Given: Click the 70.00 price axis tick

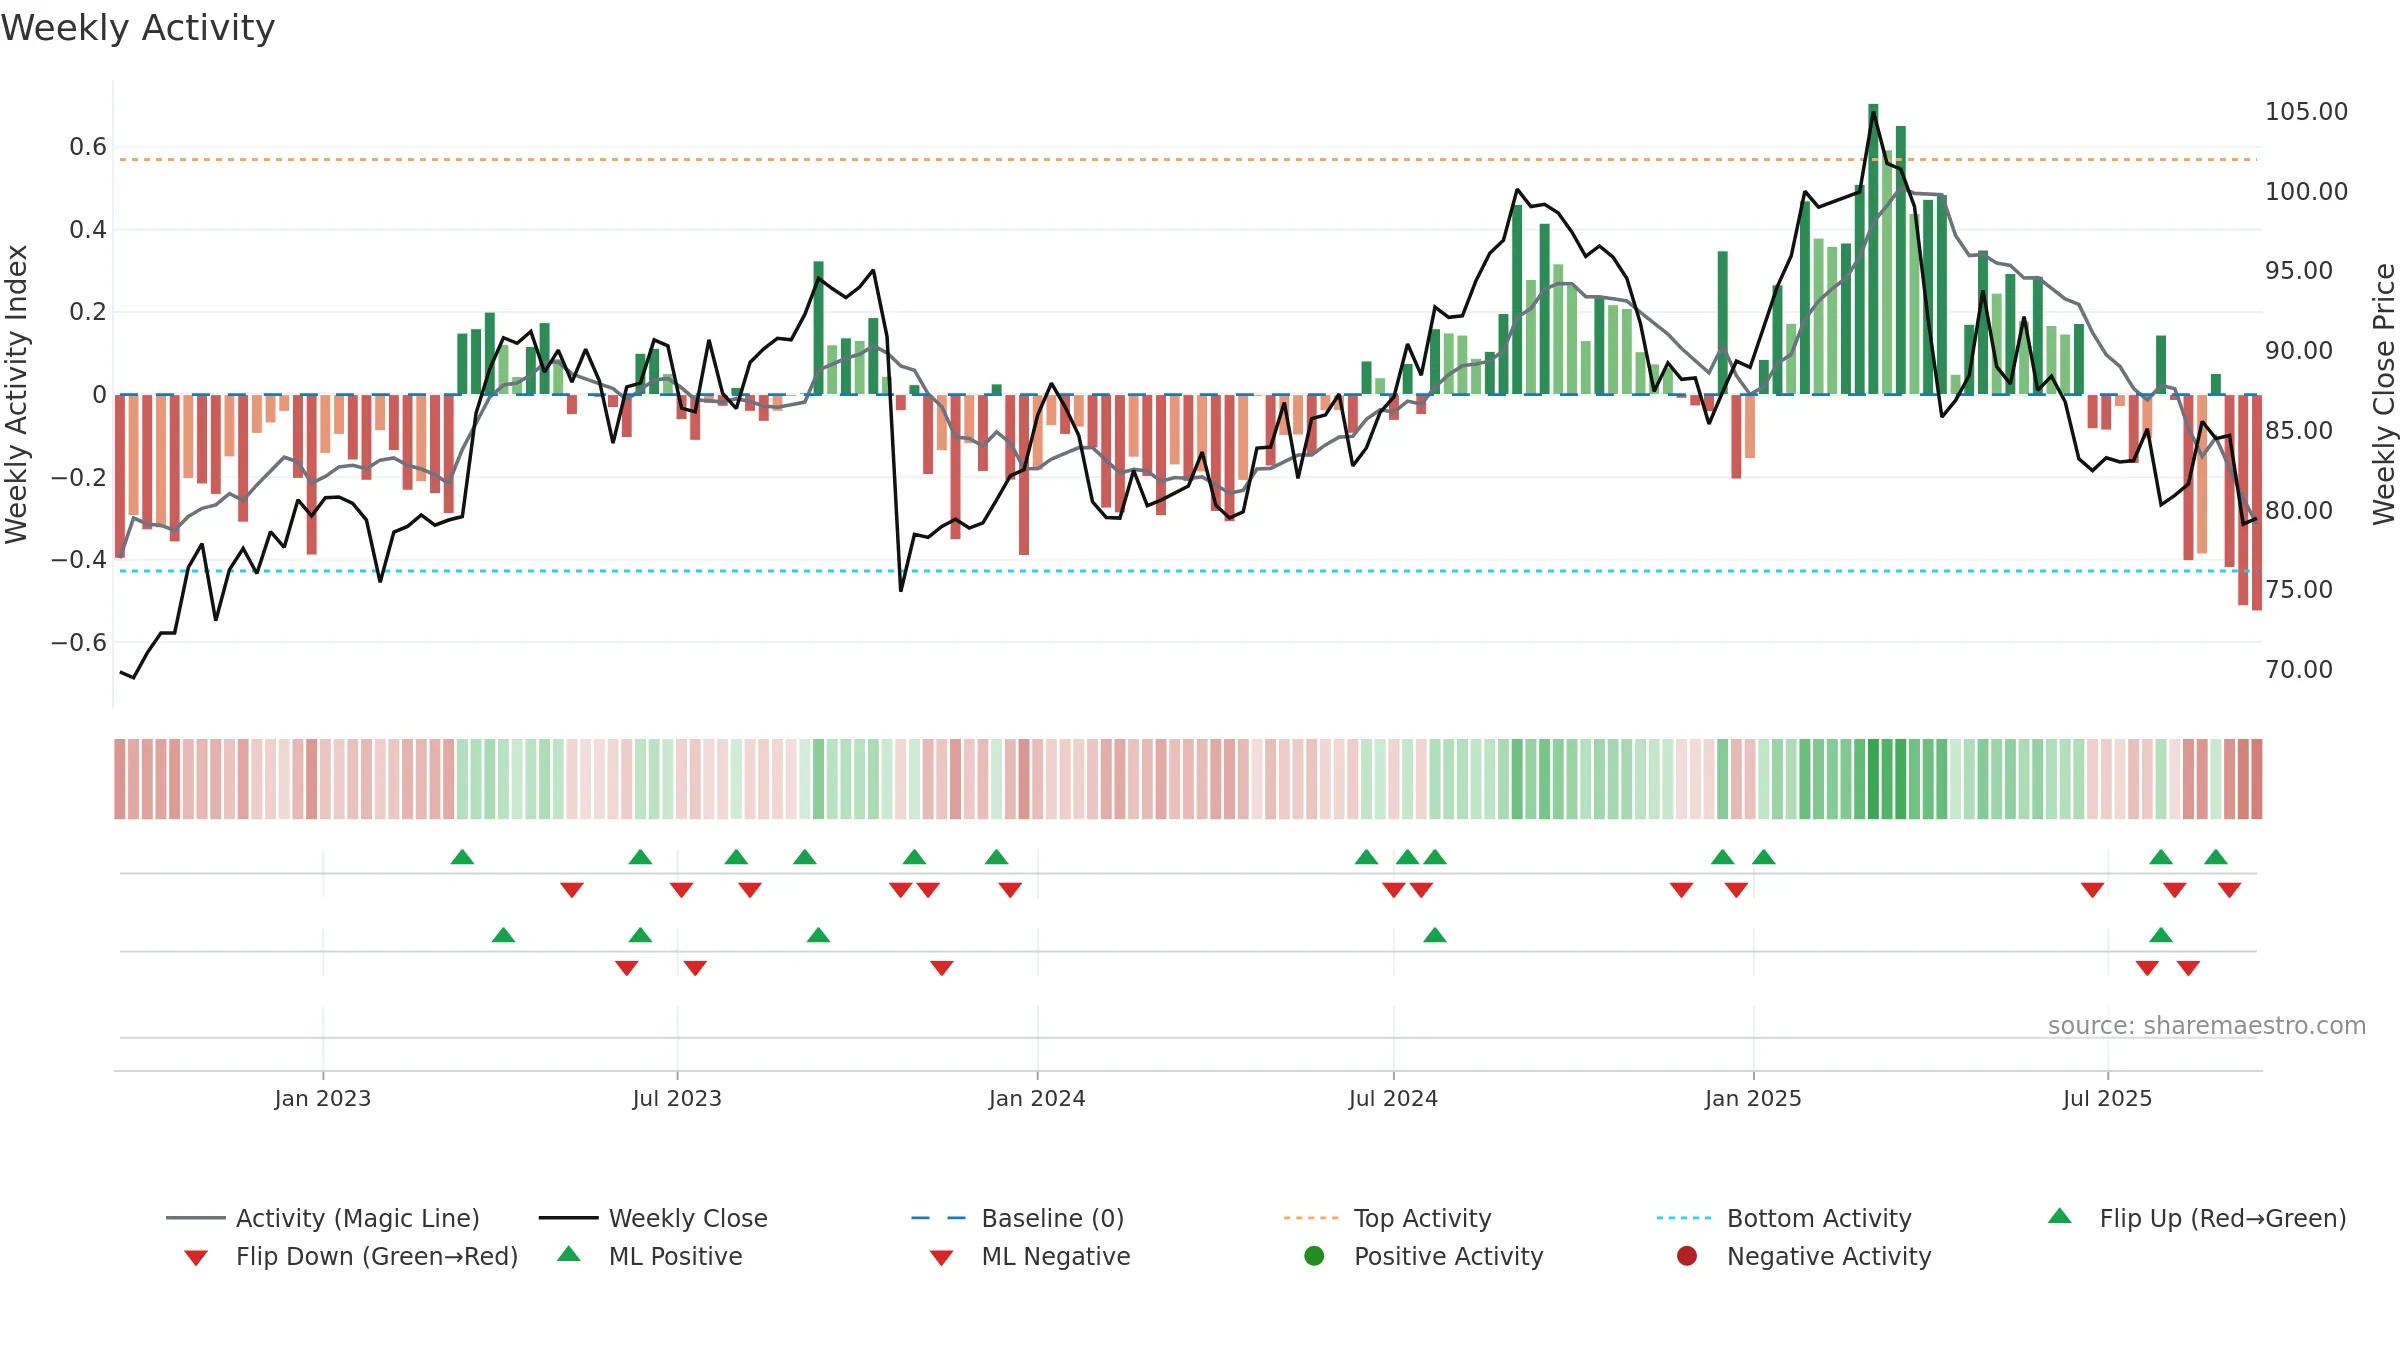Looking at the screenshot, I should point(2299,669).
